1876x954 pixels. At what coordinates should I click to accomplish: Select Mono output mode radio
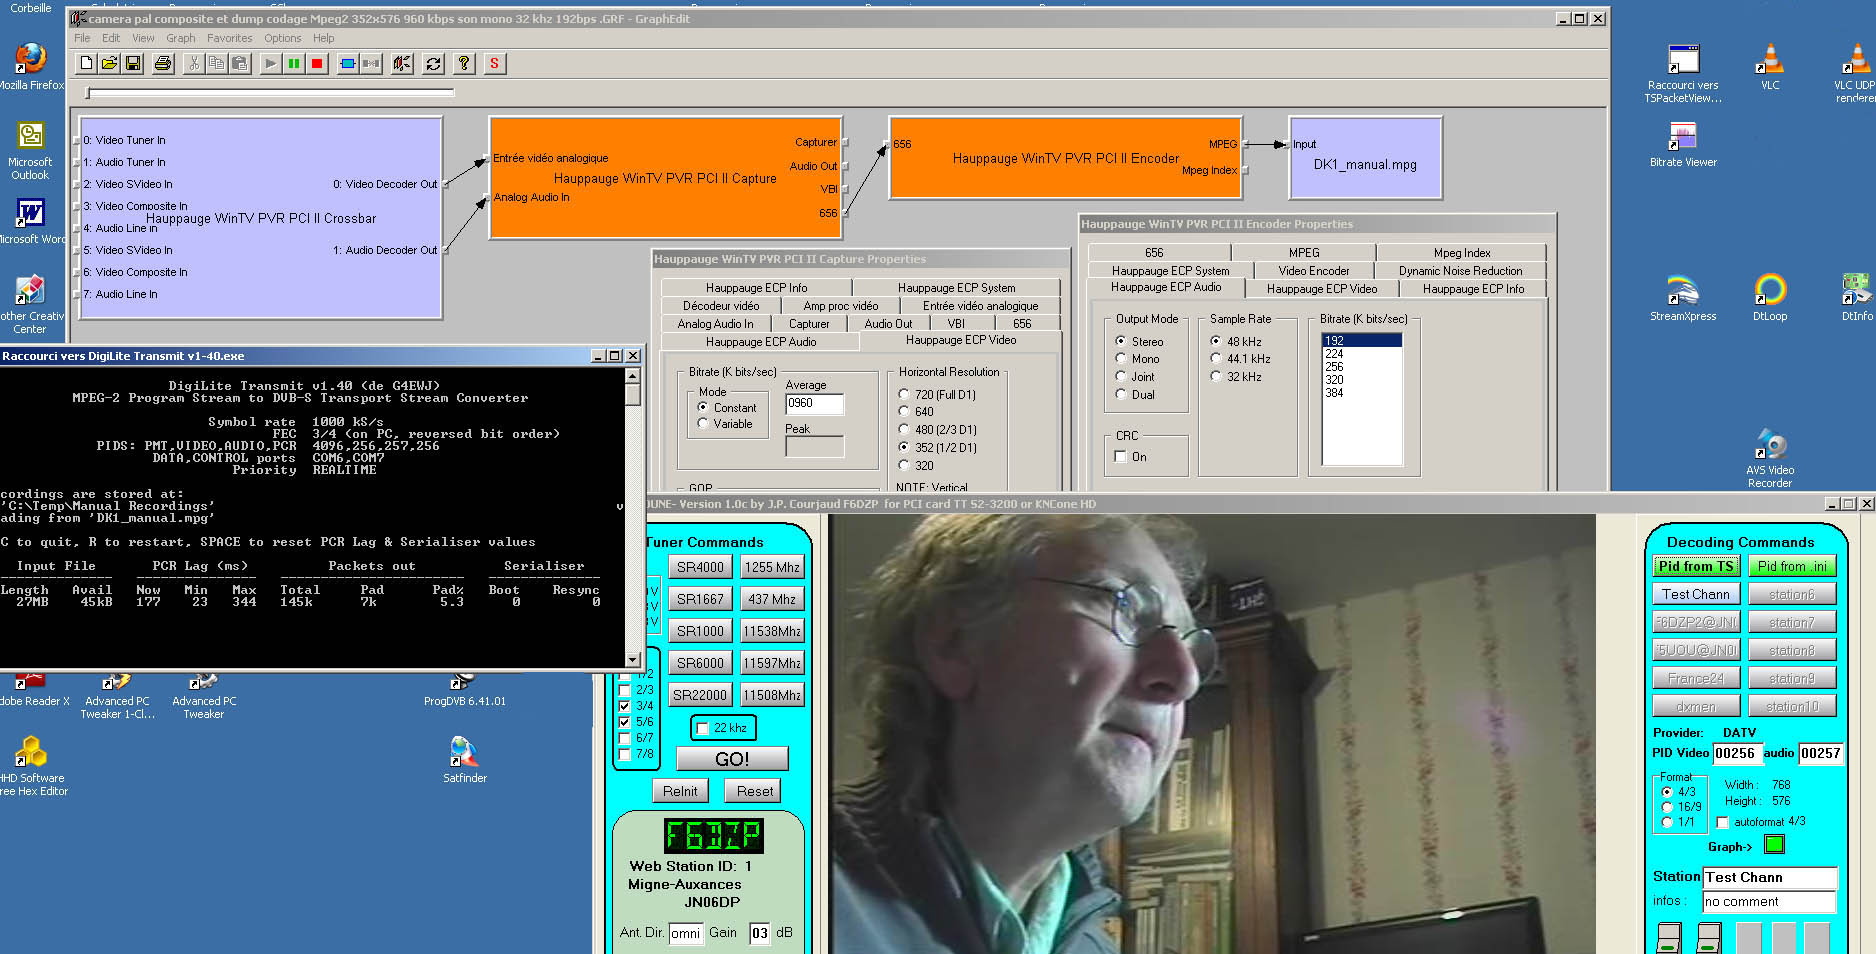[1121, 358]
